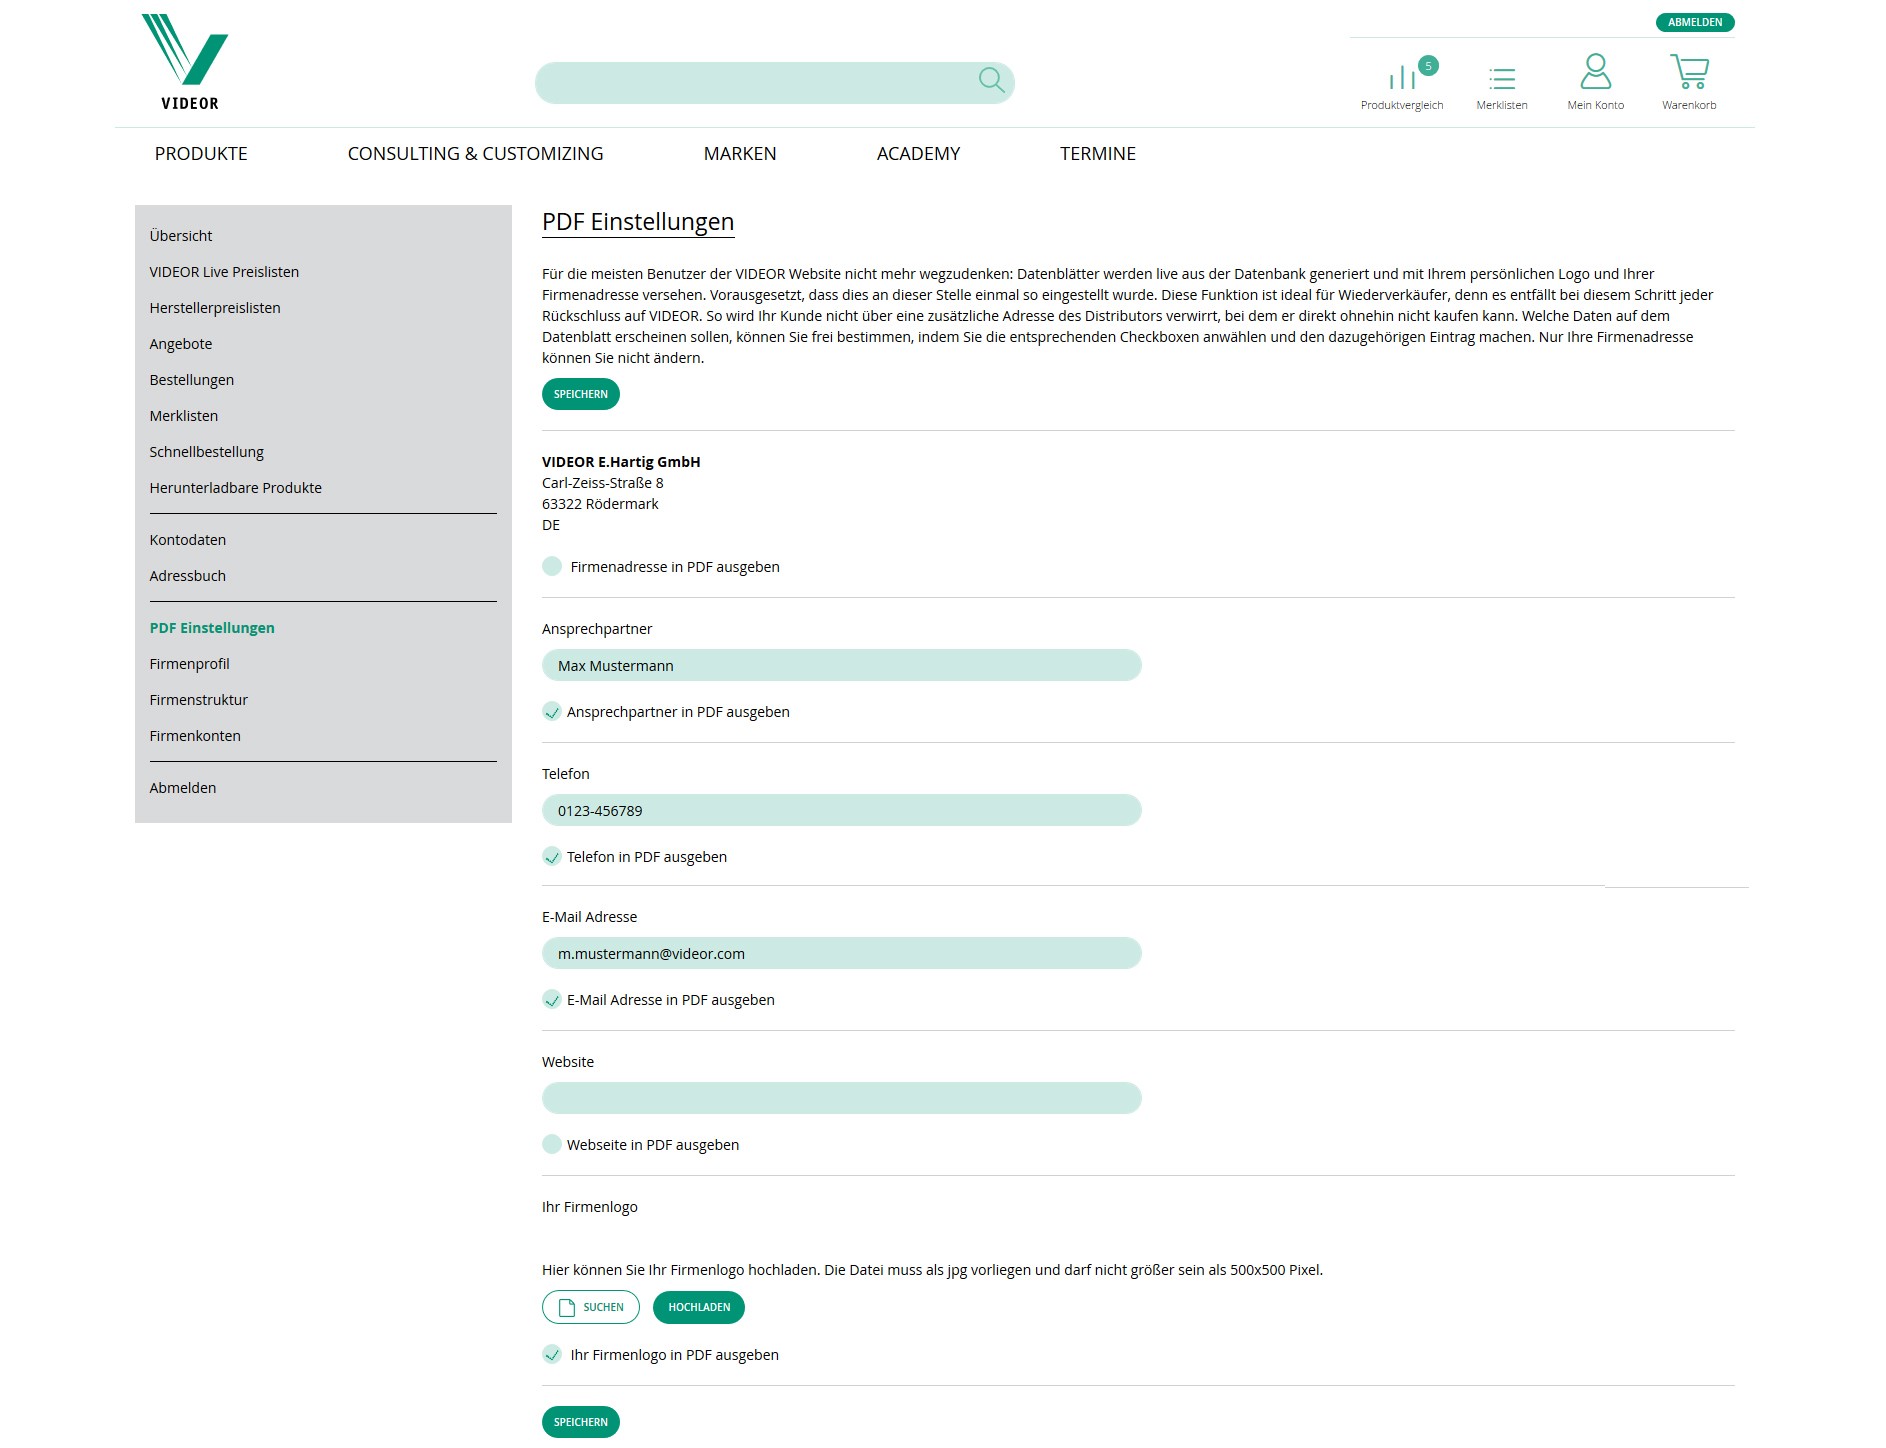Image resolution: width=1886 pixels, height=1448 pixels.
Task: Click the 63322 Rödermark address line
Action: (600, 504)
